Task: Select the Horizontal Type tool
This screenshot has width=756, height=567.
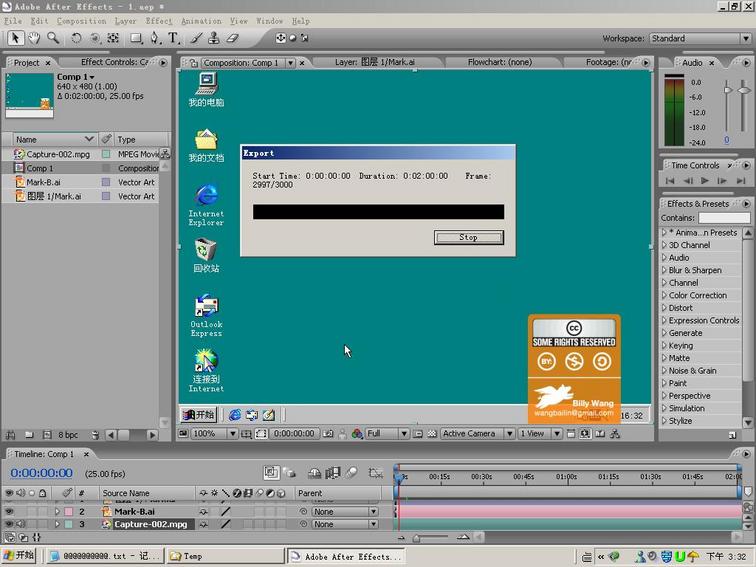Action: (x=173, y=38)
